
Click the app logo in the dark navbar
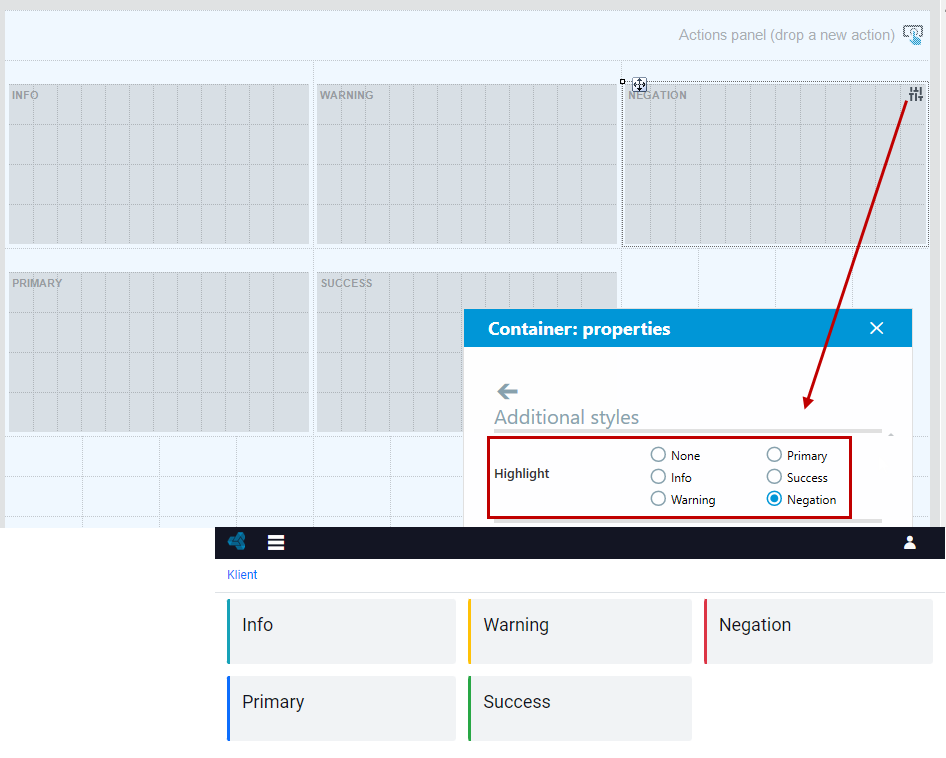click(x=237, y=542)
